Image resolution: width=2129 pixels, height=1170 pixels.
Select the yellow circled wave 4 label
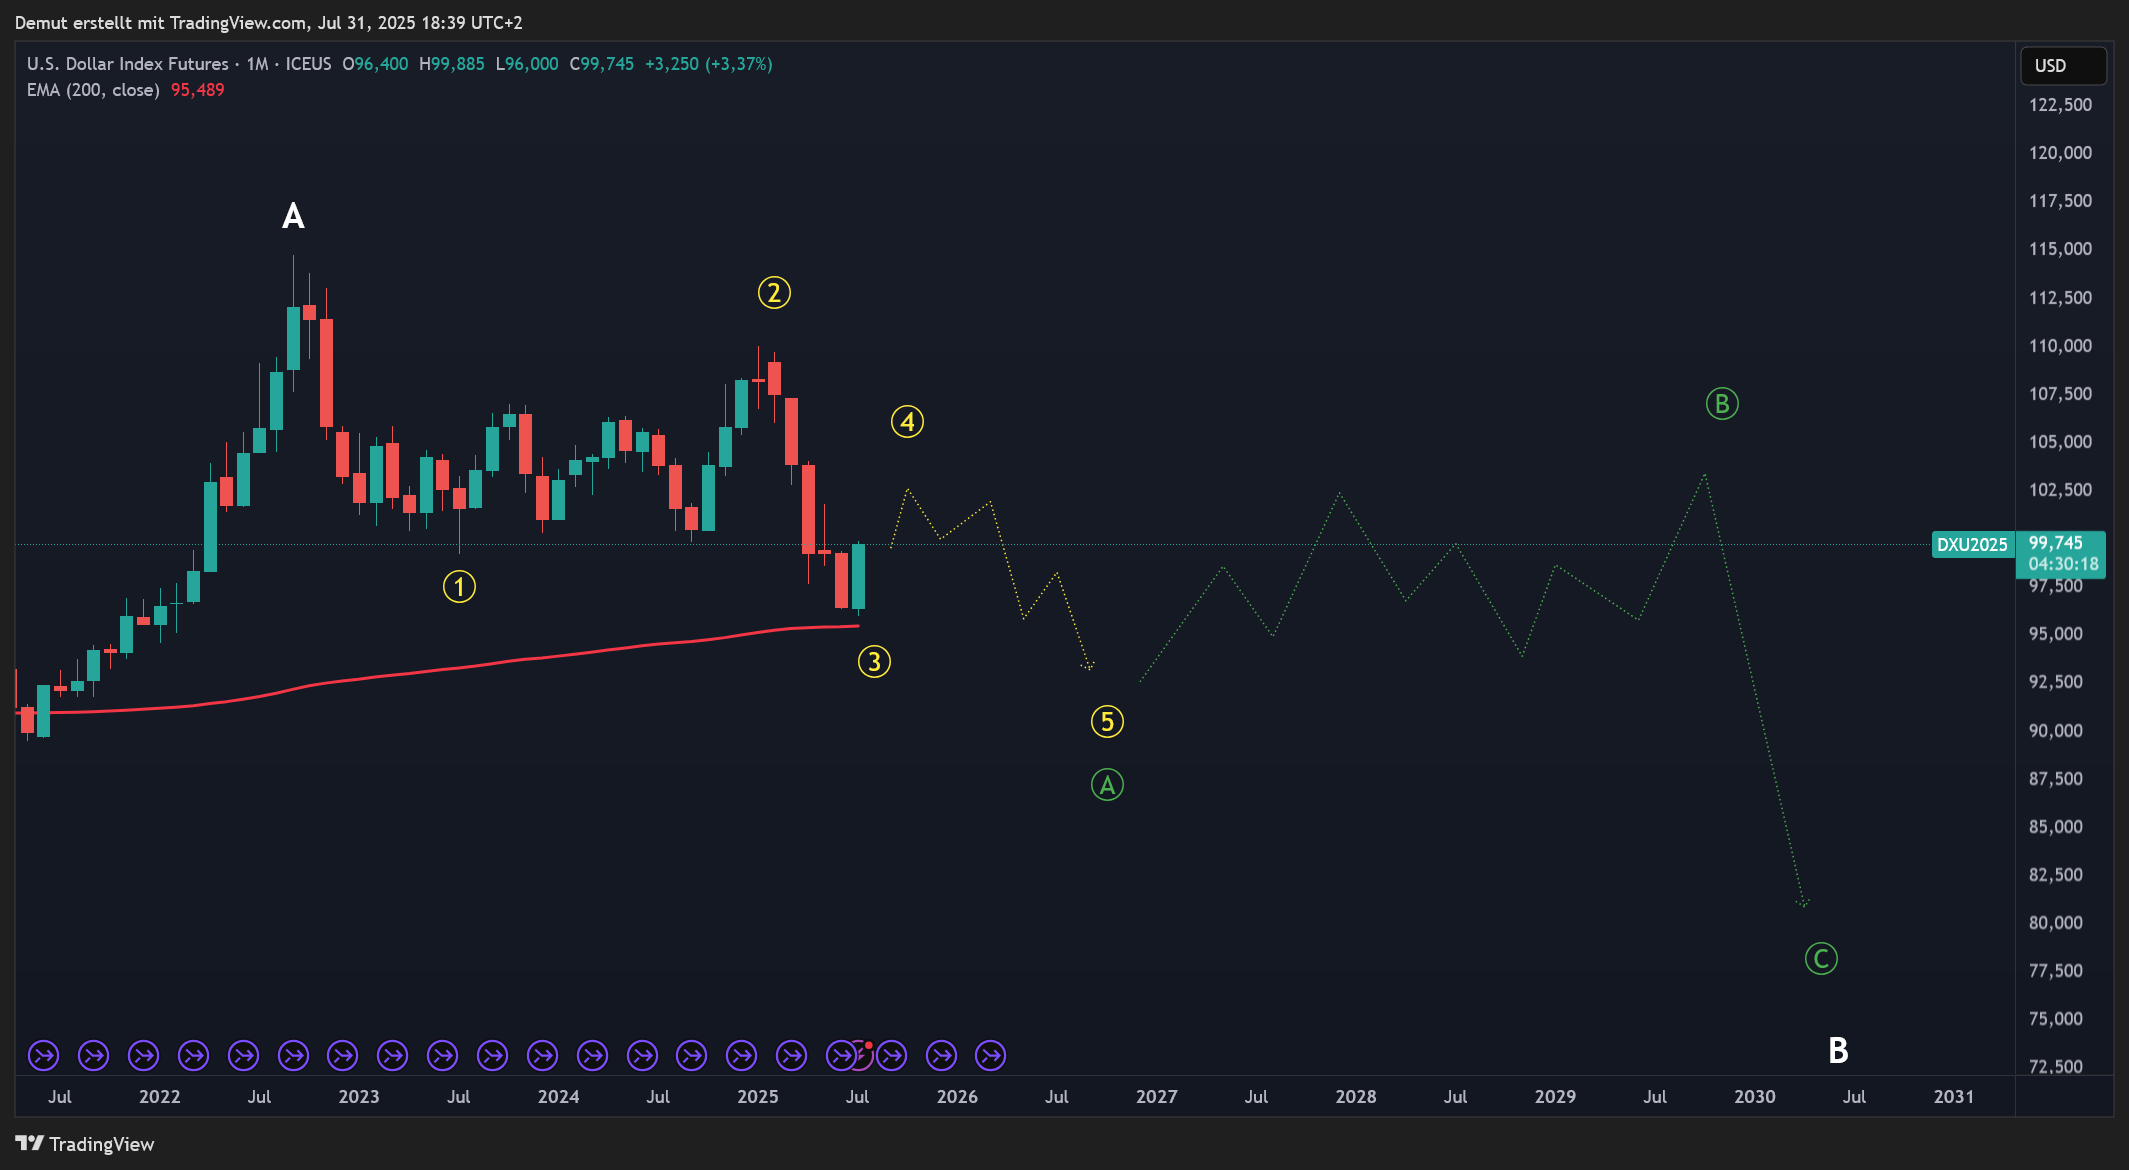tap(907, 422)
